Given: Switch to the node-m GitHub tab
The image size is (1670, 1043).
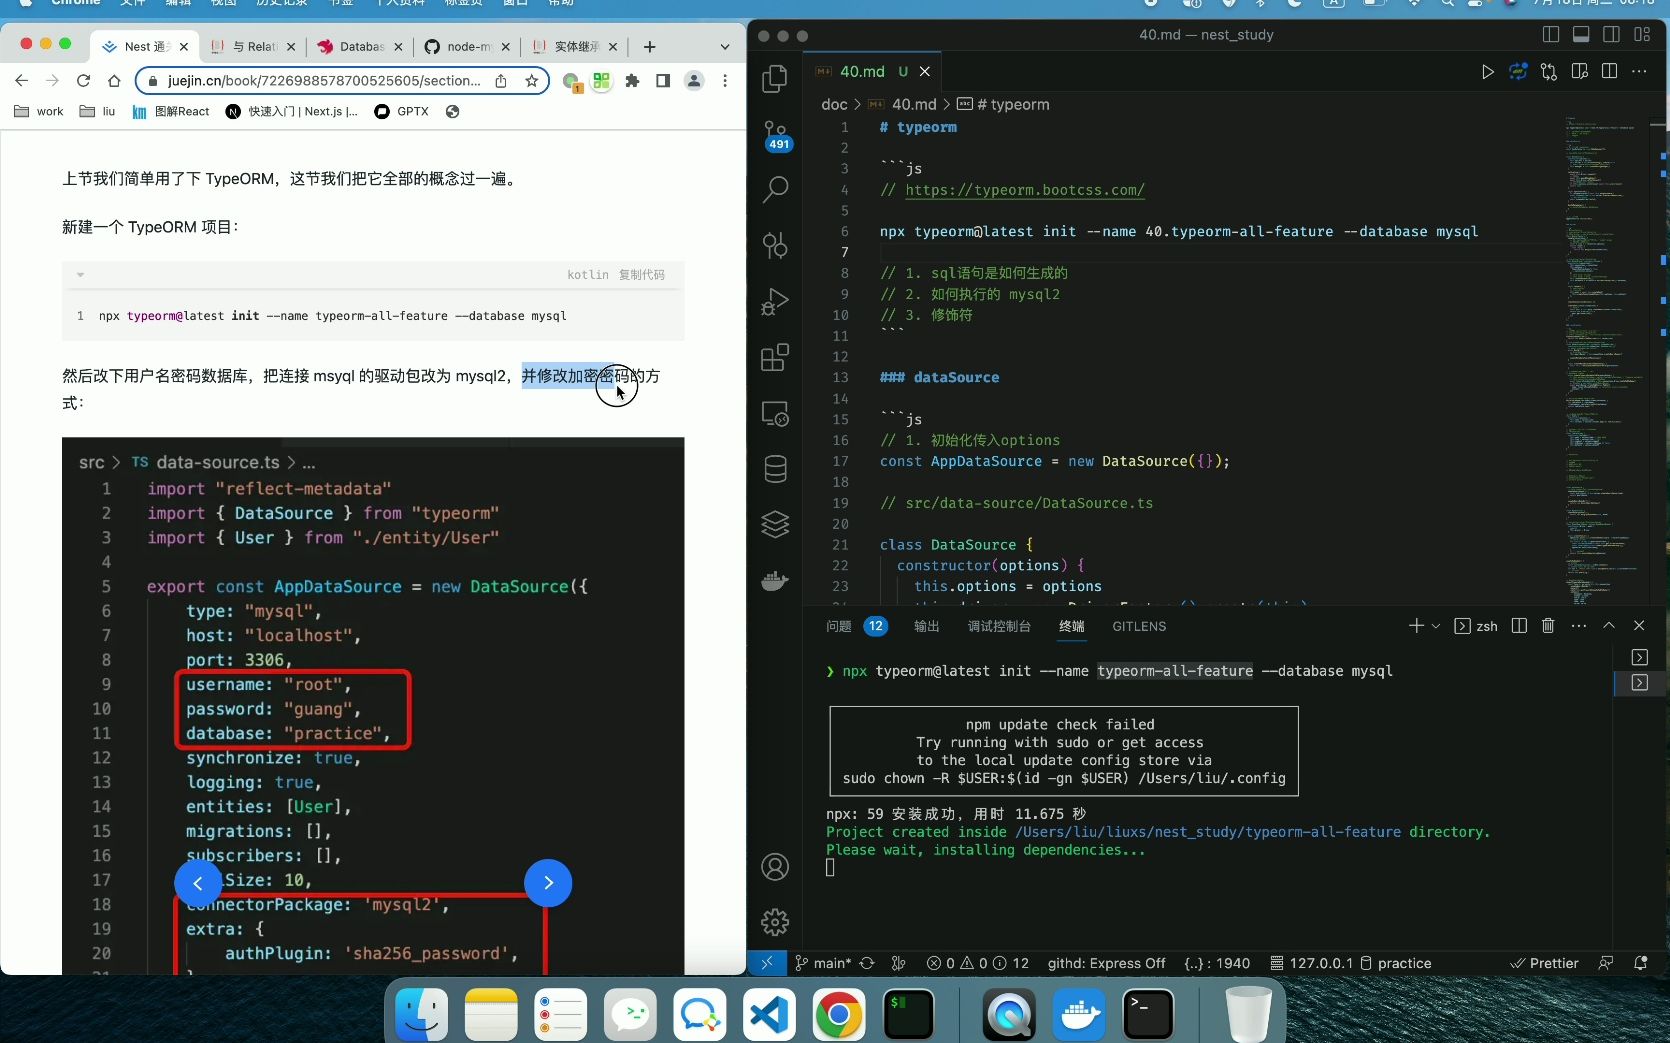Looking at the screenshot, I should (467, 47).
